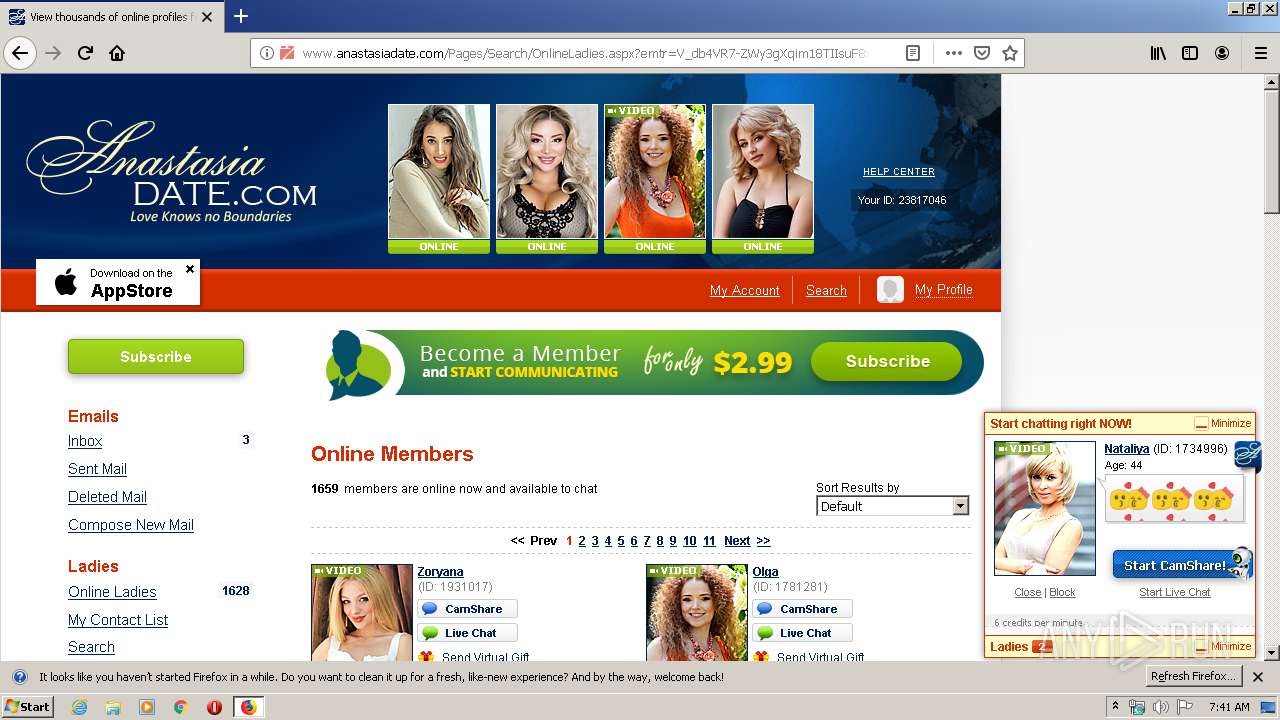Open My Contact List link
Screen dimensions: 1280x720
(x=118, y=620)
